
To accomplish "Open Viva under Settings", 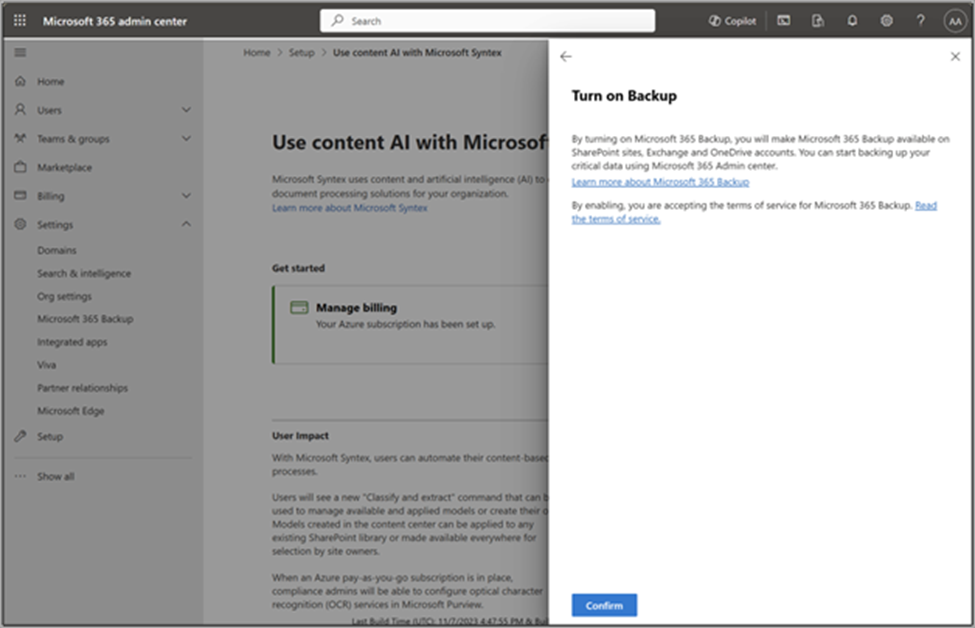I will pos(47,364).
